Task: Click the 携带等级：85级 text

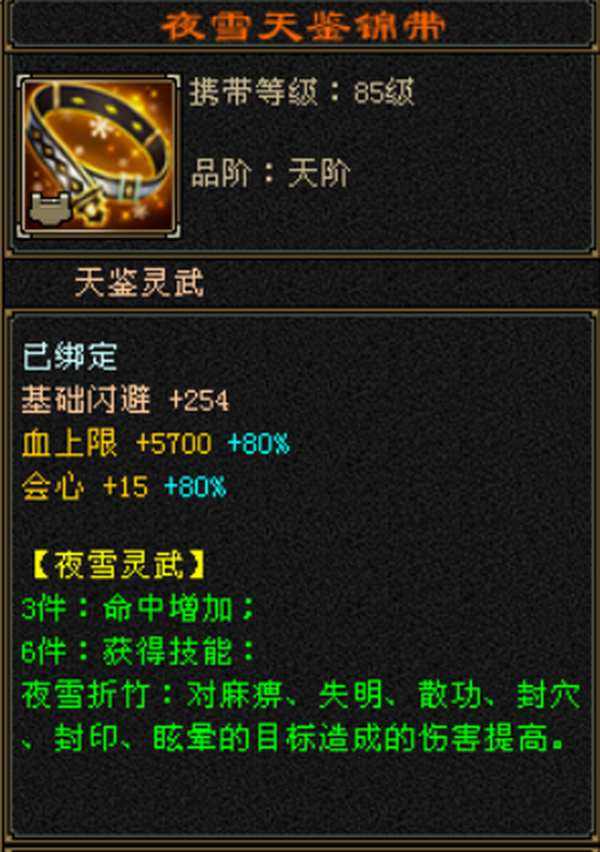Action: point(302,92)
